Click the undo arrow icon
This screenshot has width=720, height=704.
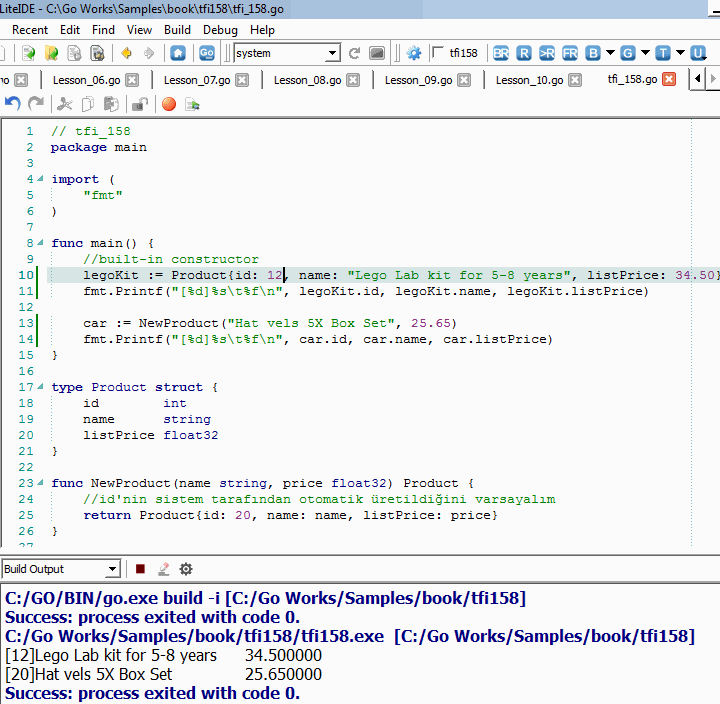[13, 103]
